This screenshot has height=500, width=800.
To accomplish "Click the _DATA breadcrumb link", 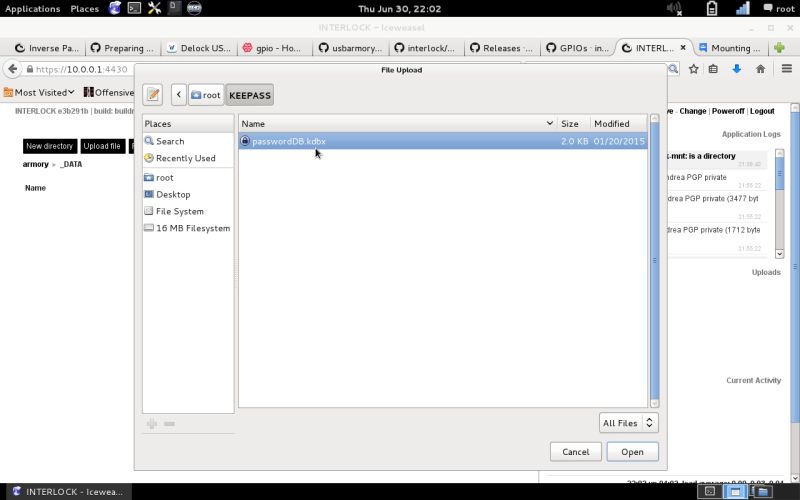I will click(71, 164).
